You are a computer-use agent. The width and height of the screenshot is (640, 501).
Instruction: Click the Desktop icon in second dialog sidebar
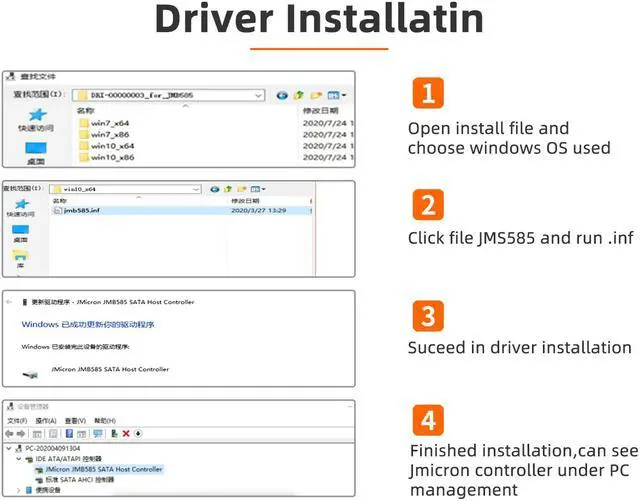(x=20, y=232)
